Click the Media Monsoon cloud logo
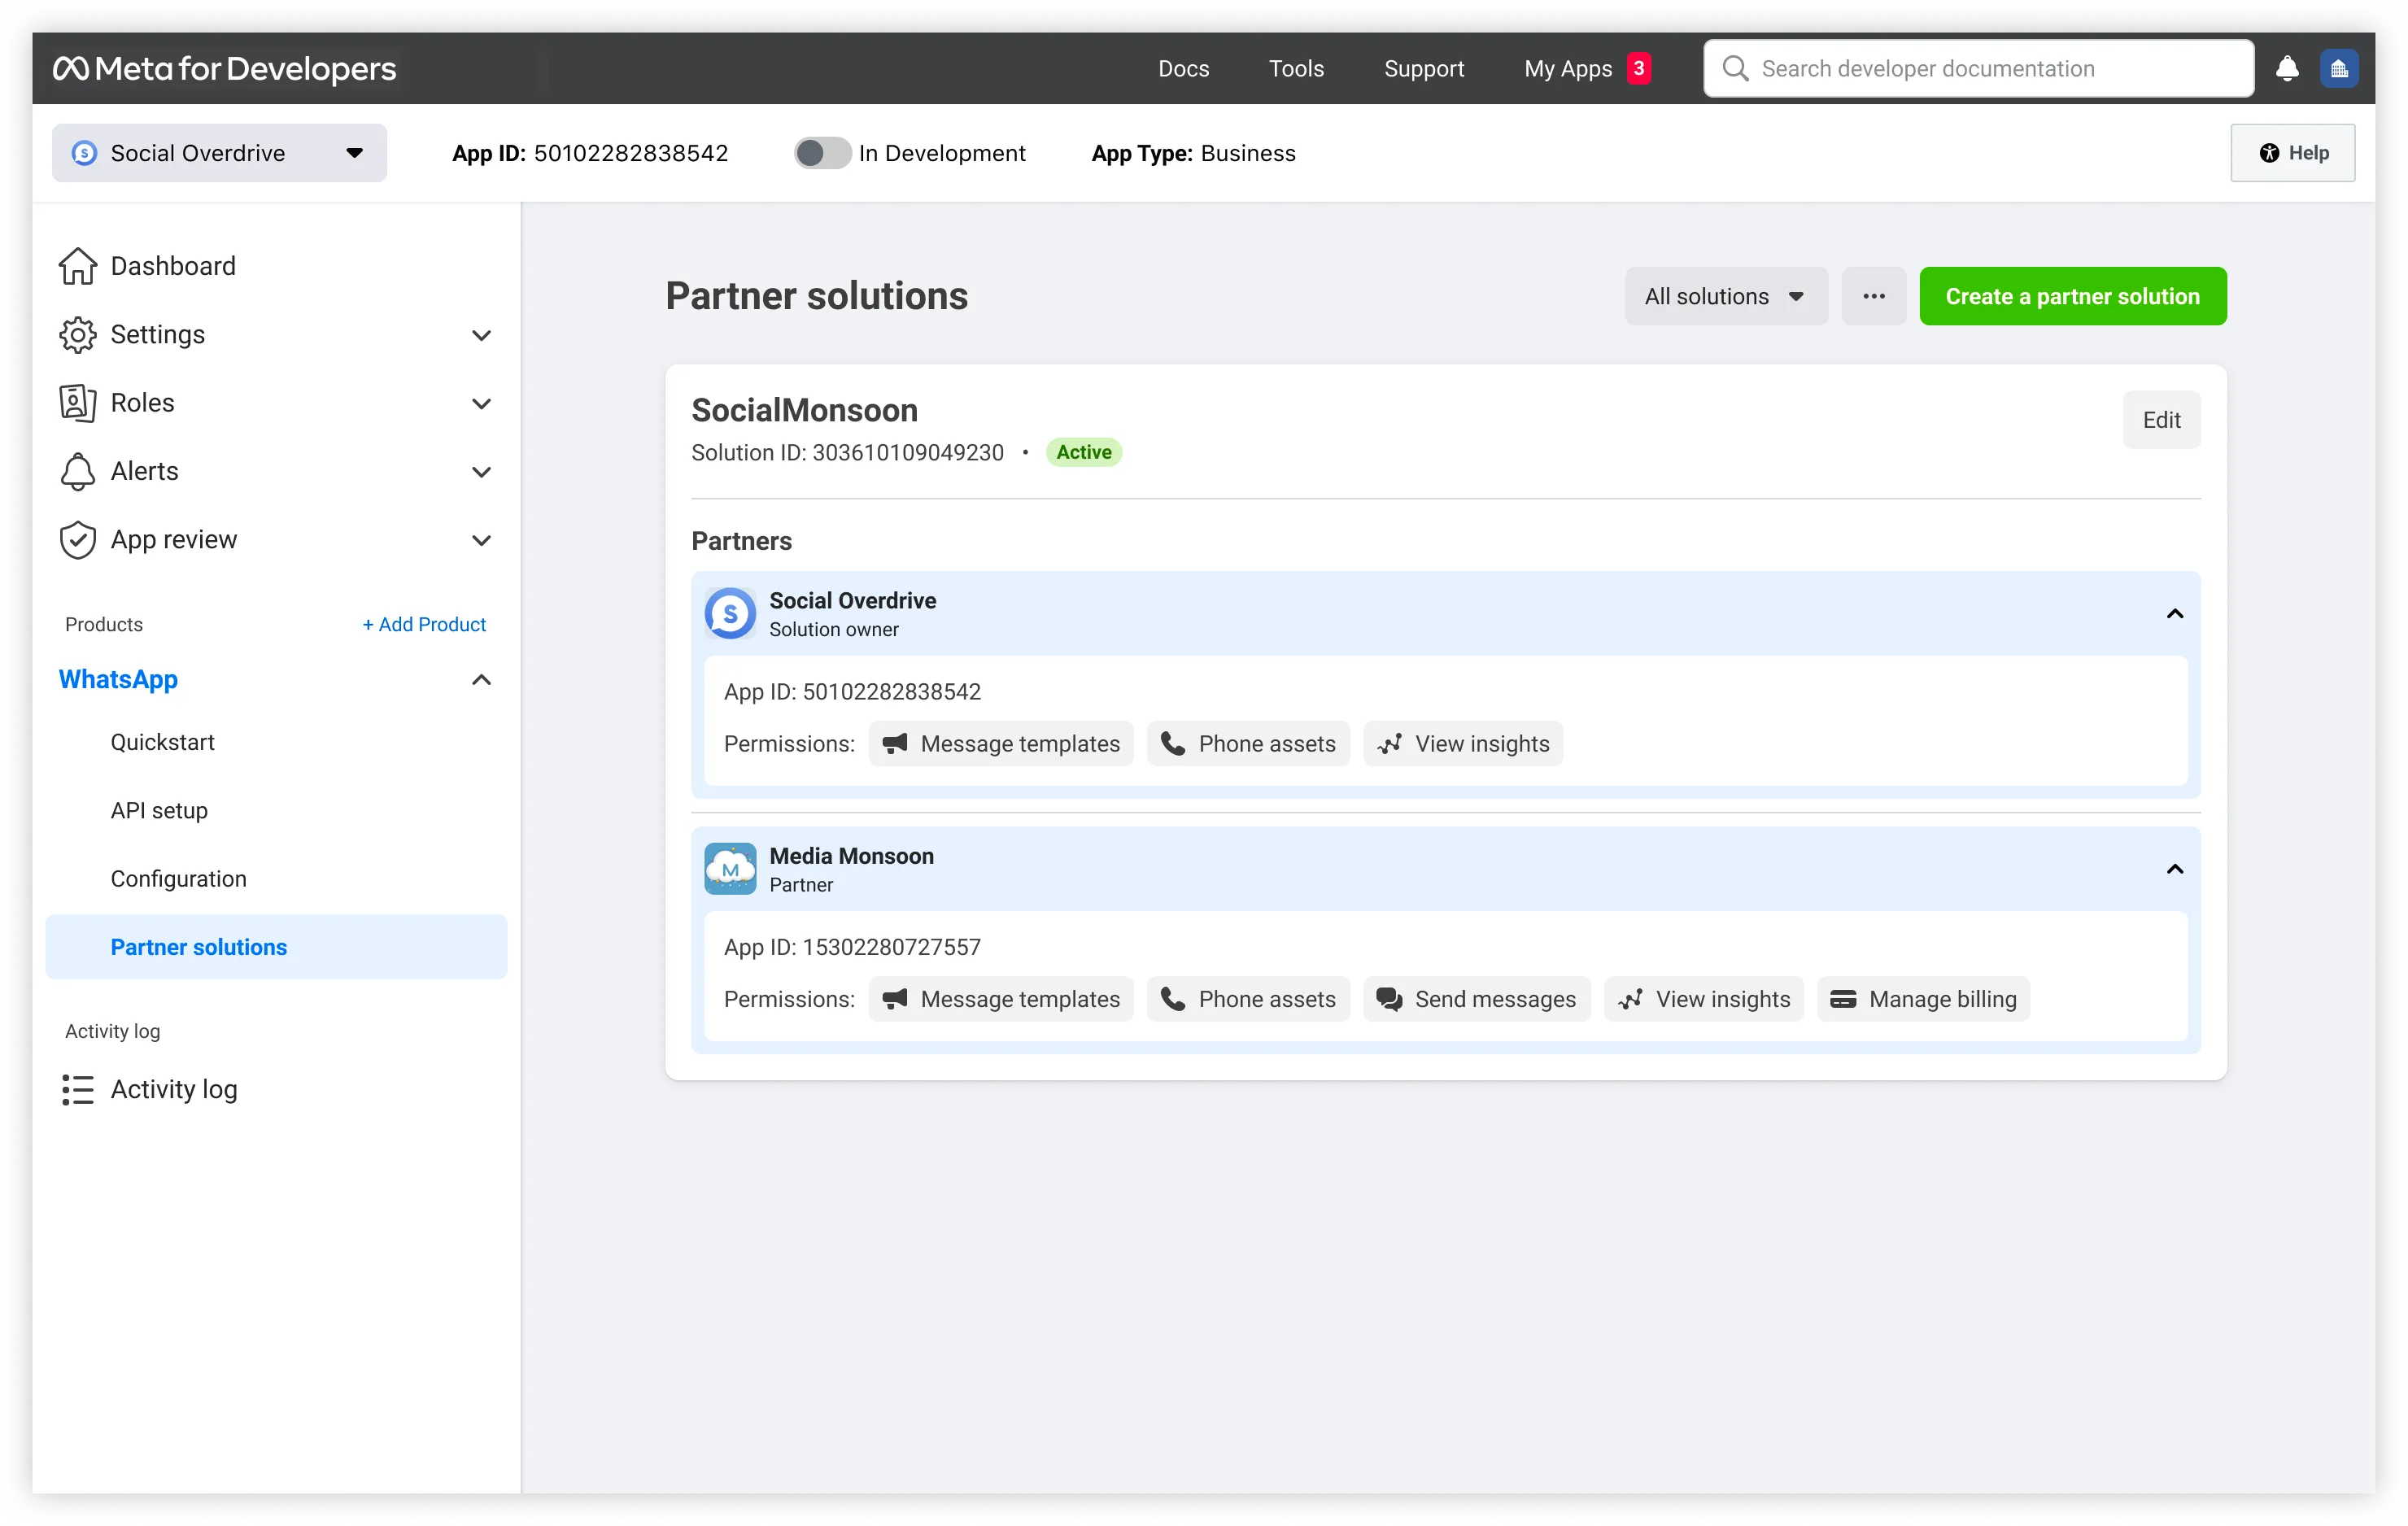This screenshot has width=2408, height=1526. pyautogui.click(x=730, y=869)
